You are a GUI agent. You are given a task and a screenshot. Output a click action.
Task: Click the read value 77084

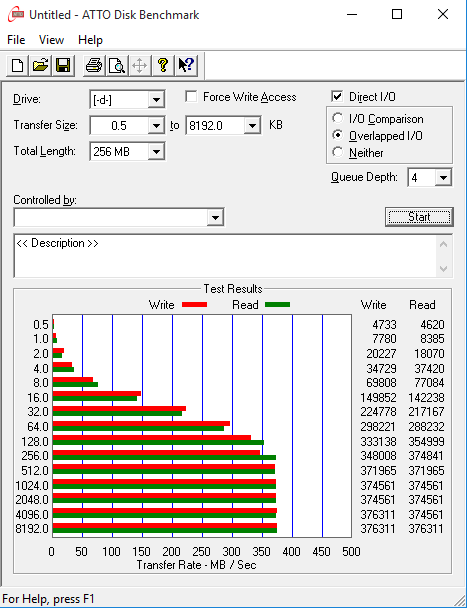[429, 383]
